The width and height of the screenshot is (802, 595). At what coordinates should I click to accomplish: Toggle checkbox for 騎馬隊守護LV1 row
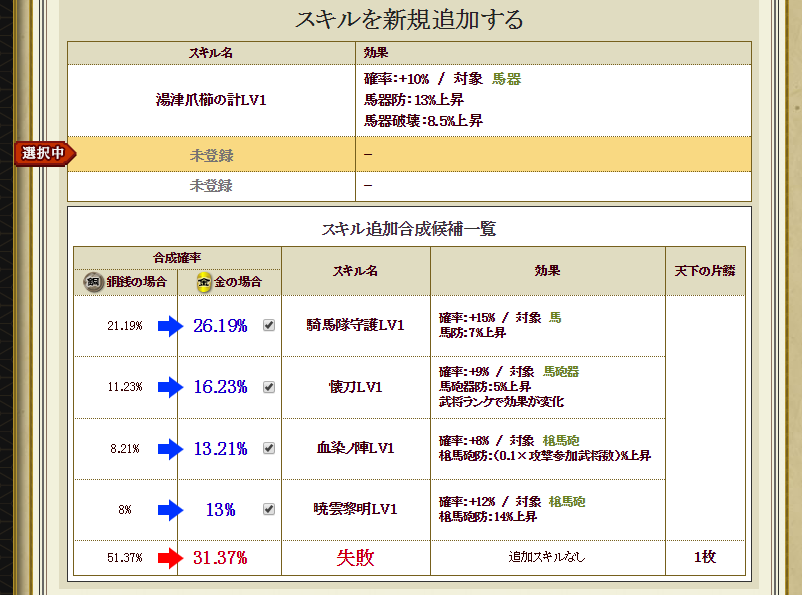pos(269,325)
